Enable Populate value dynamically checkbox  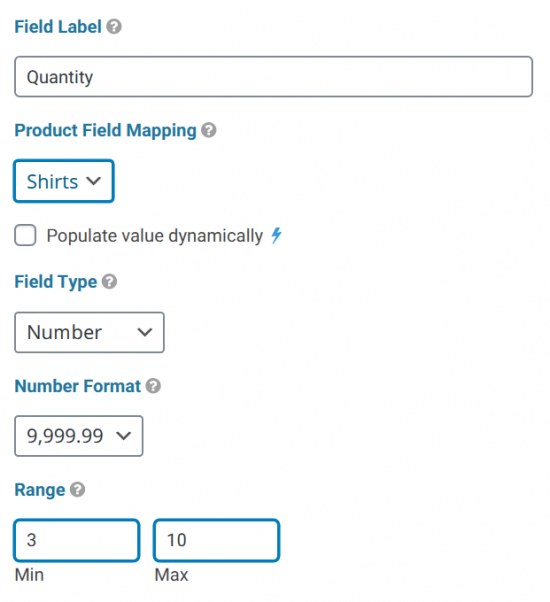(x=25, y=235)
